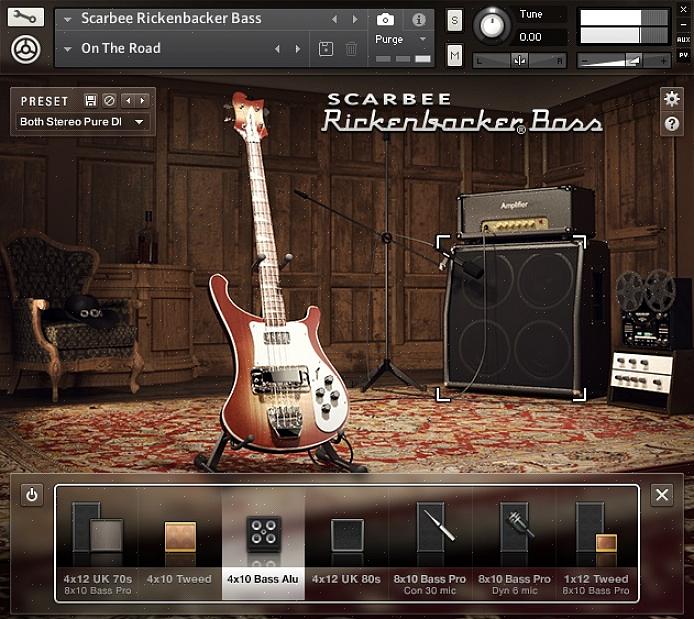Select the 4x10 Tweed cabinet

pyautogui.click(x=179, y=543)
